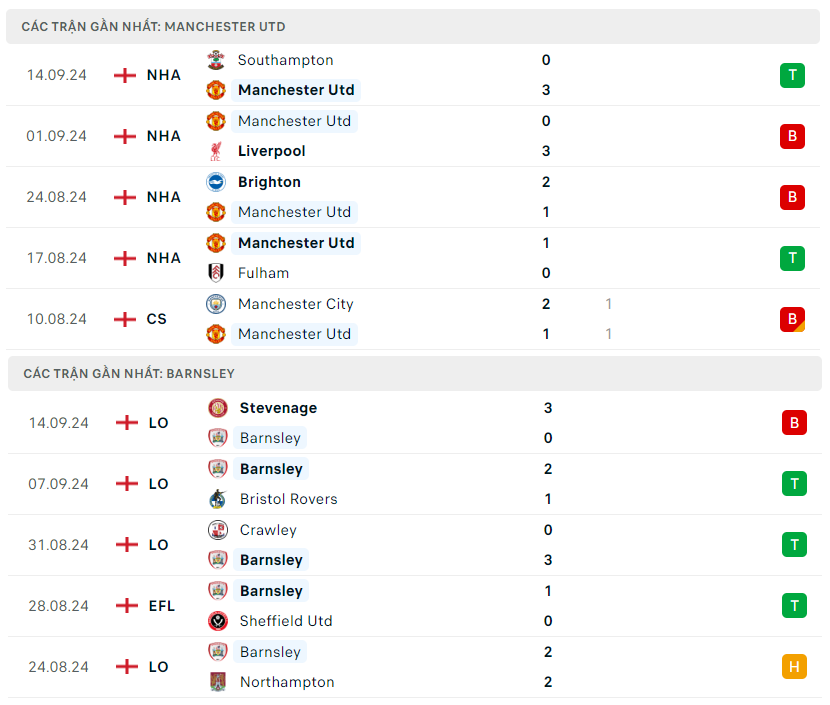Open the Stevenage team link

point(278,408)
